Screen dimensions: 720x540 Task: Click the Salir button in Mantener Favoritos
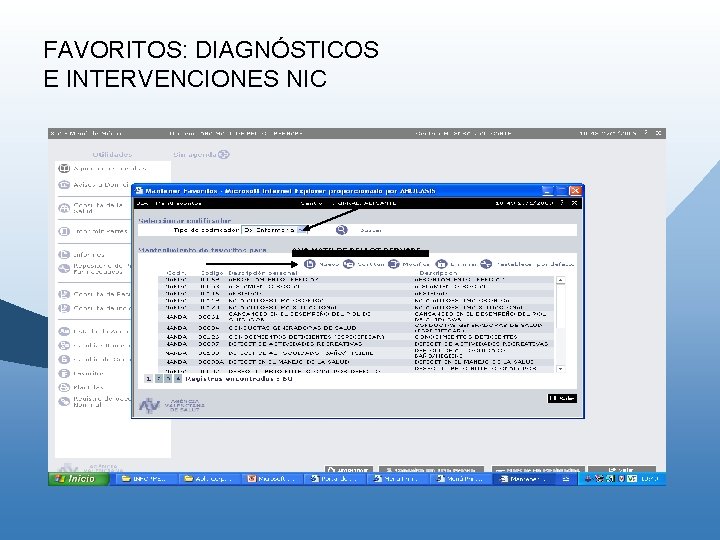pyautogui.click(x=562, y=398)
